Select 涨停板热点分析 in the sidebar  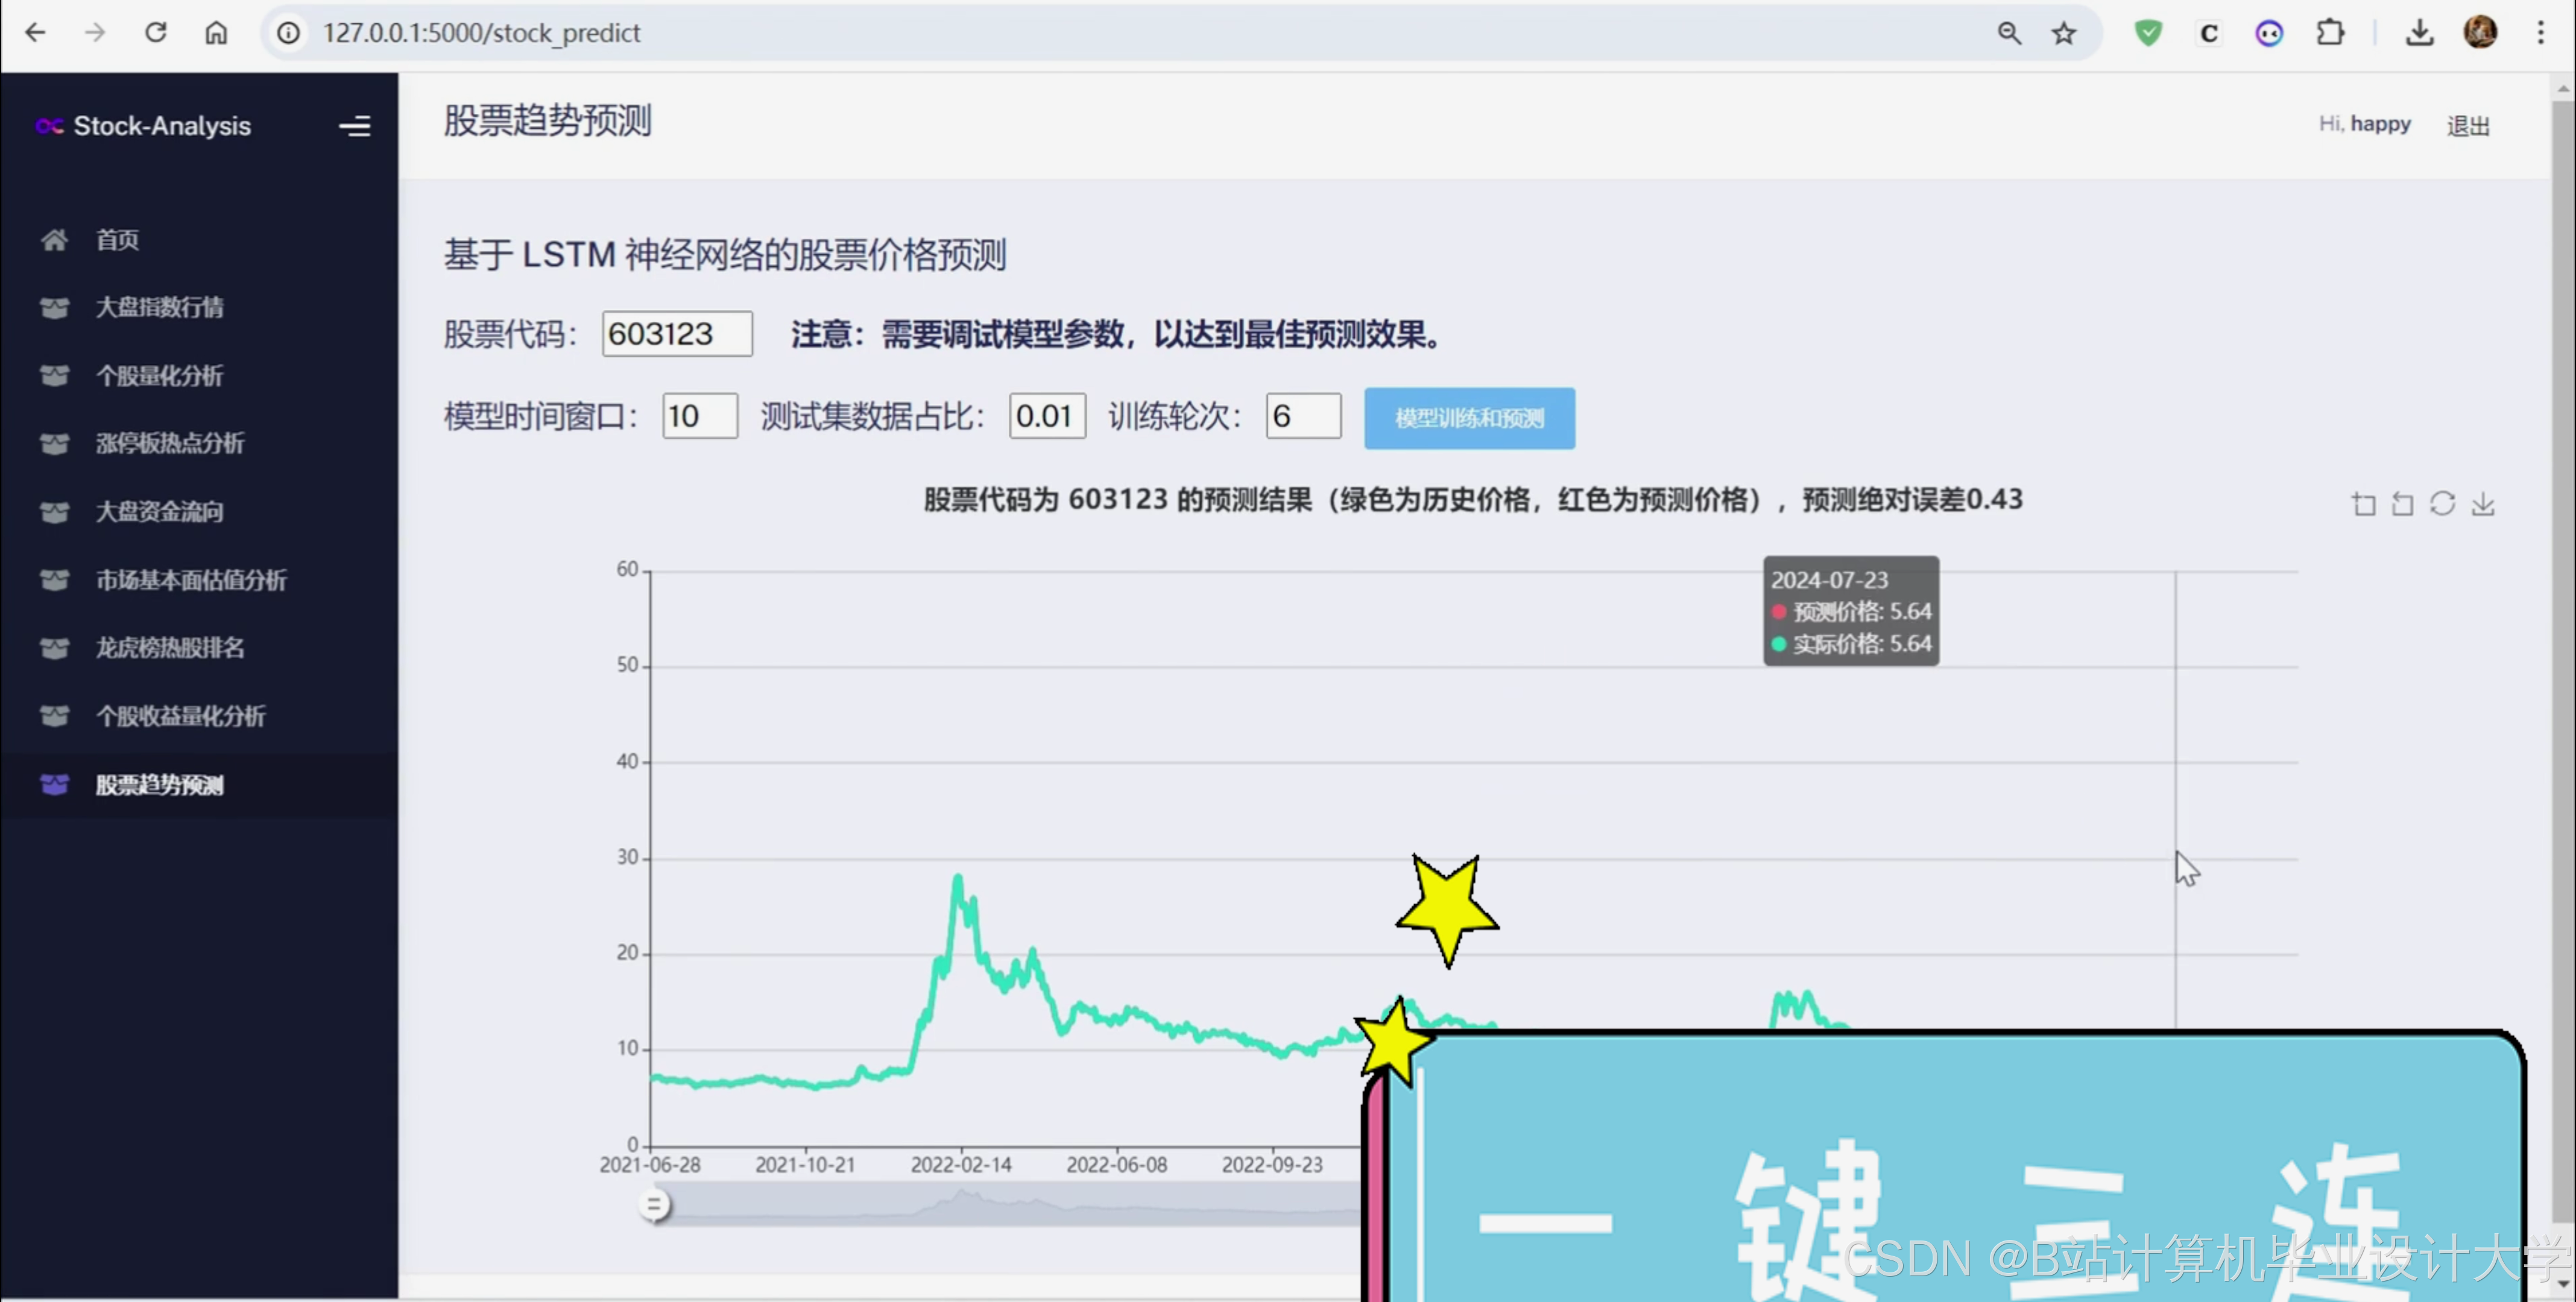pyautogui.click(x=169, y=444)
